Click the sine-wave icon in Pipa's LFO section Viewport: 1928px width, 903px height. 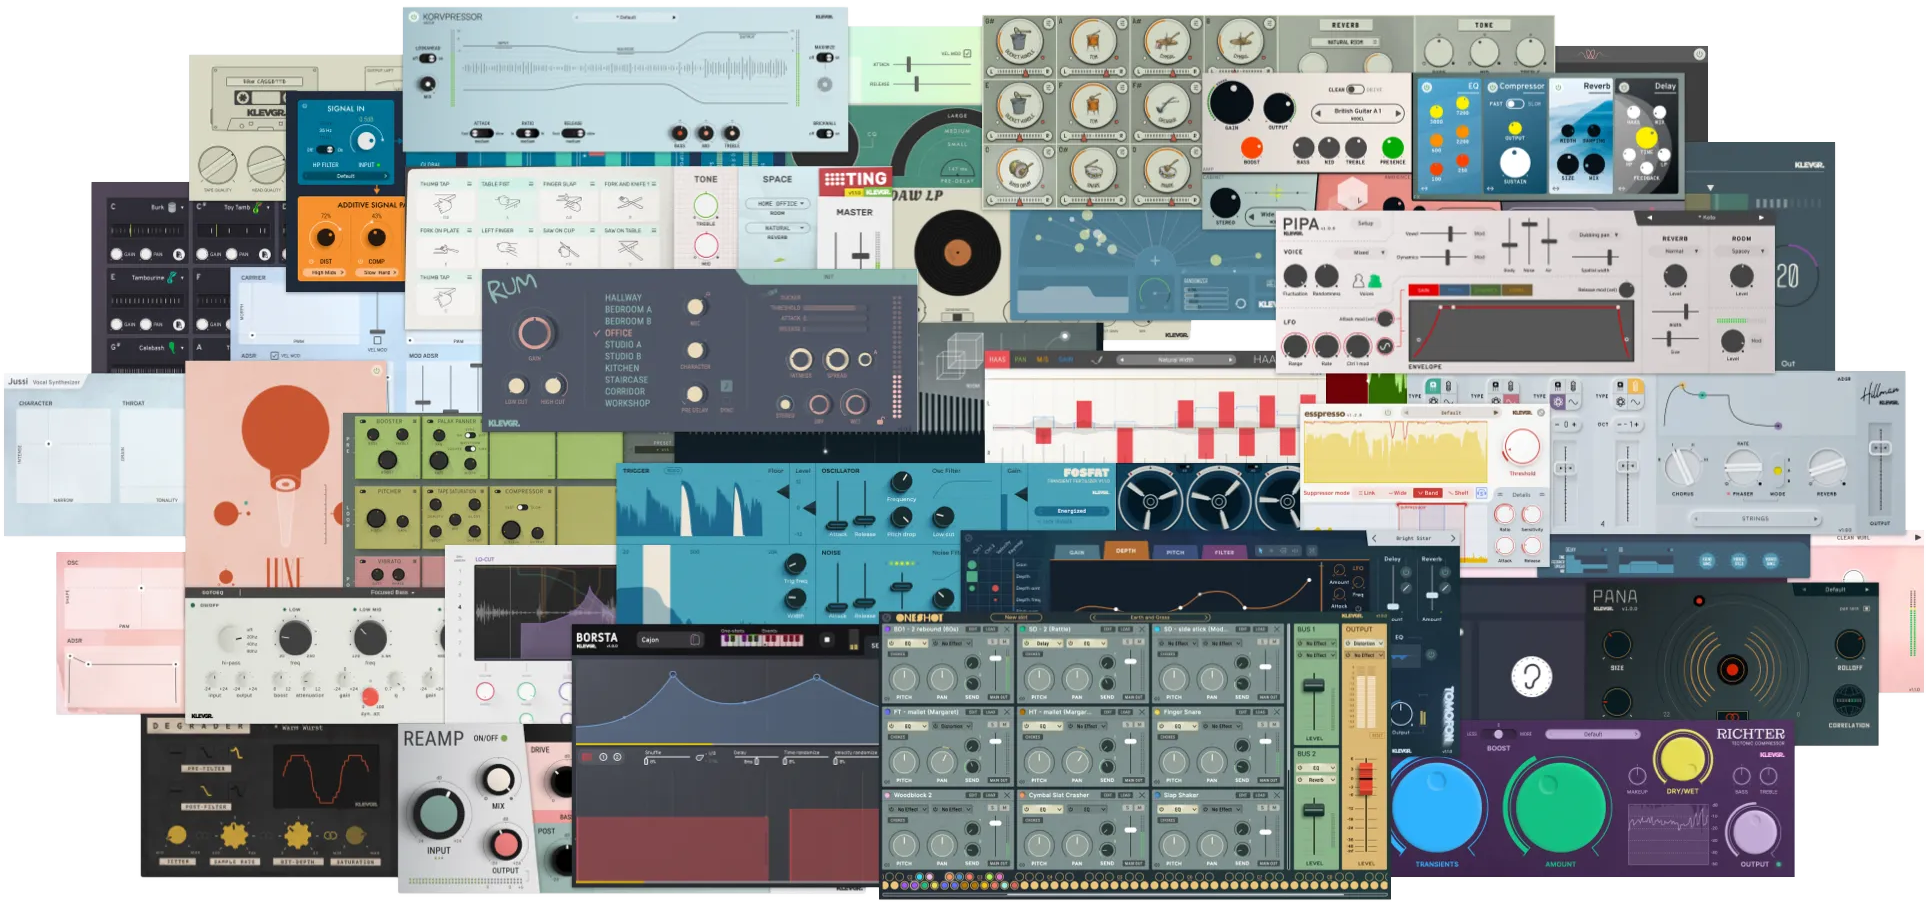point(1385,346)
